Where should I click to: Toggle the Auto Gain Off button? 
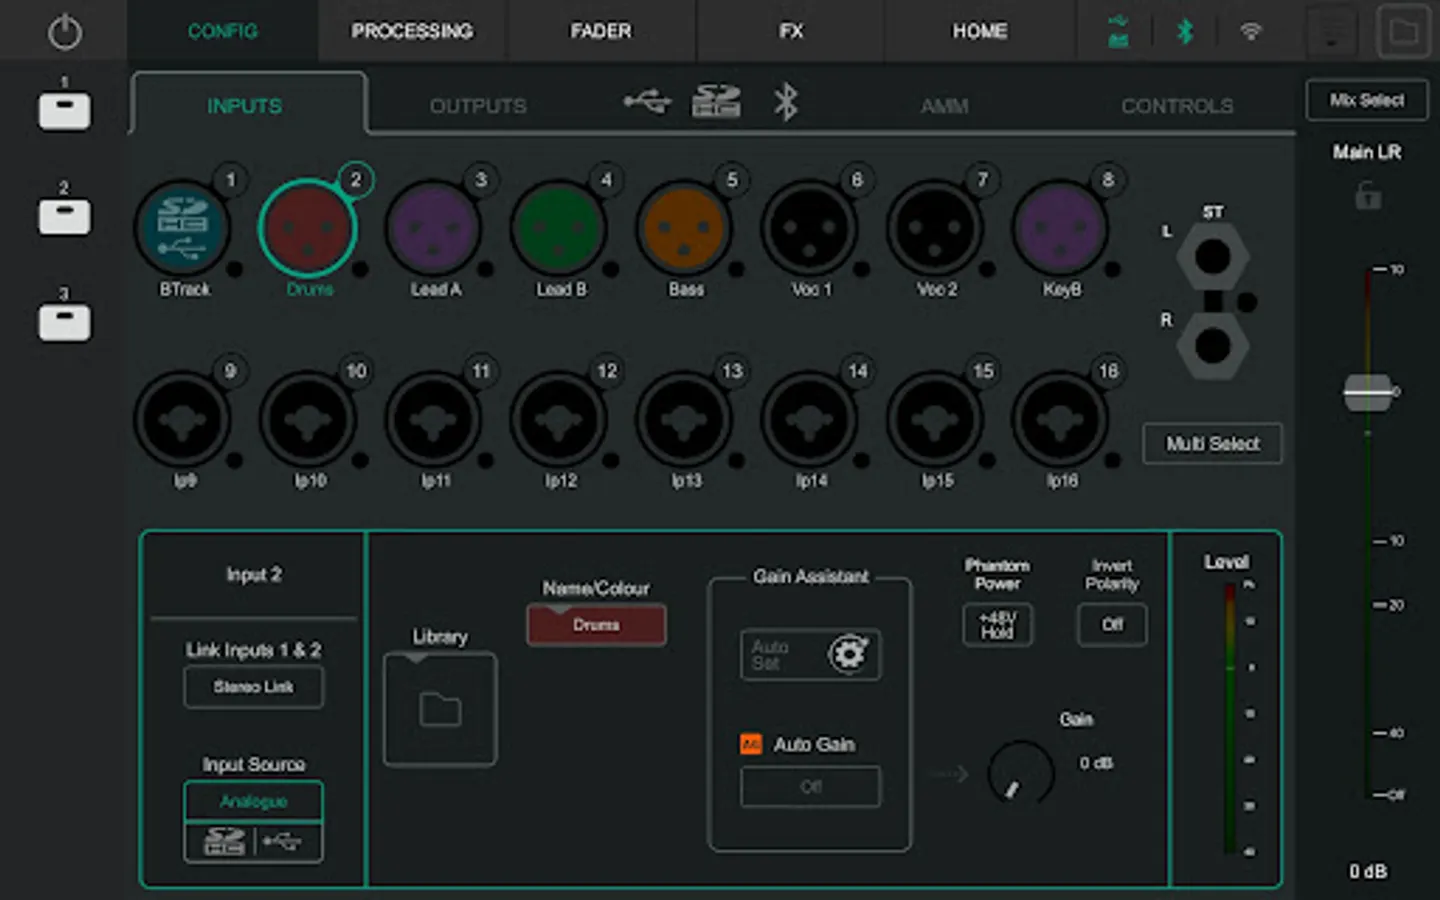pyautogui.click(x=810, y=787)
